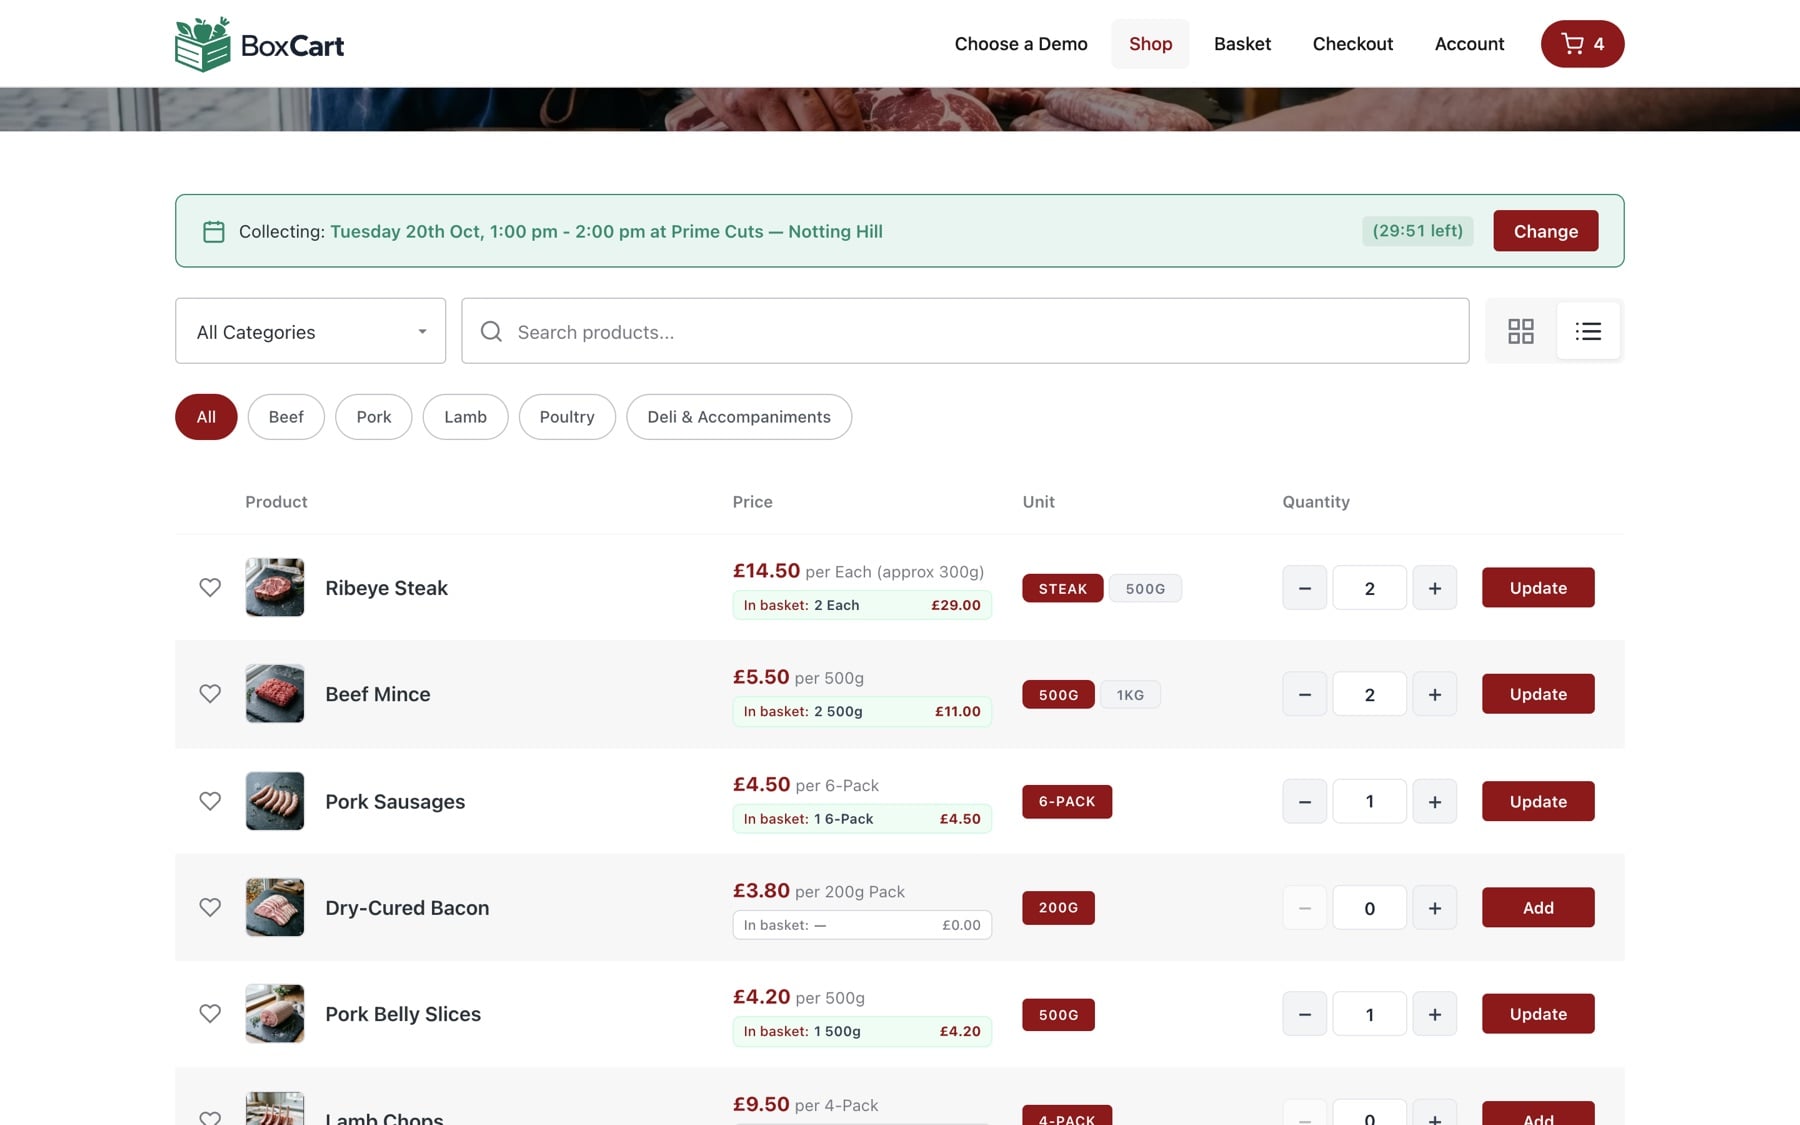1800x1125 pixels.
Task: Increase Pork Belly Slices quantity with plus
Action: pyautogui.click(x=1434, y=1014)
